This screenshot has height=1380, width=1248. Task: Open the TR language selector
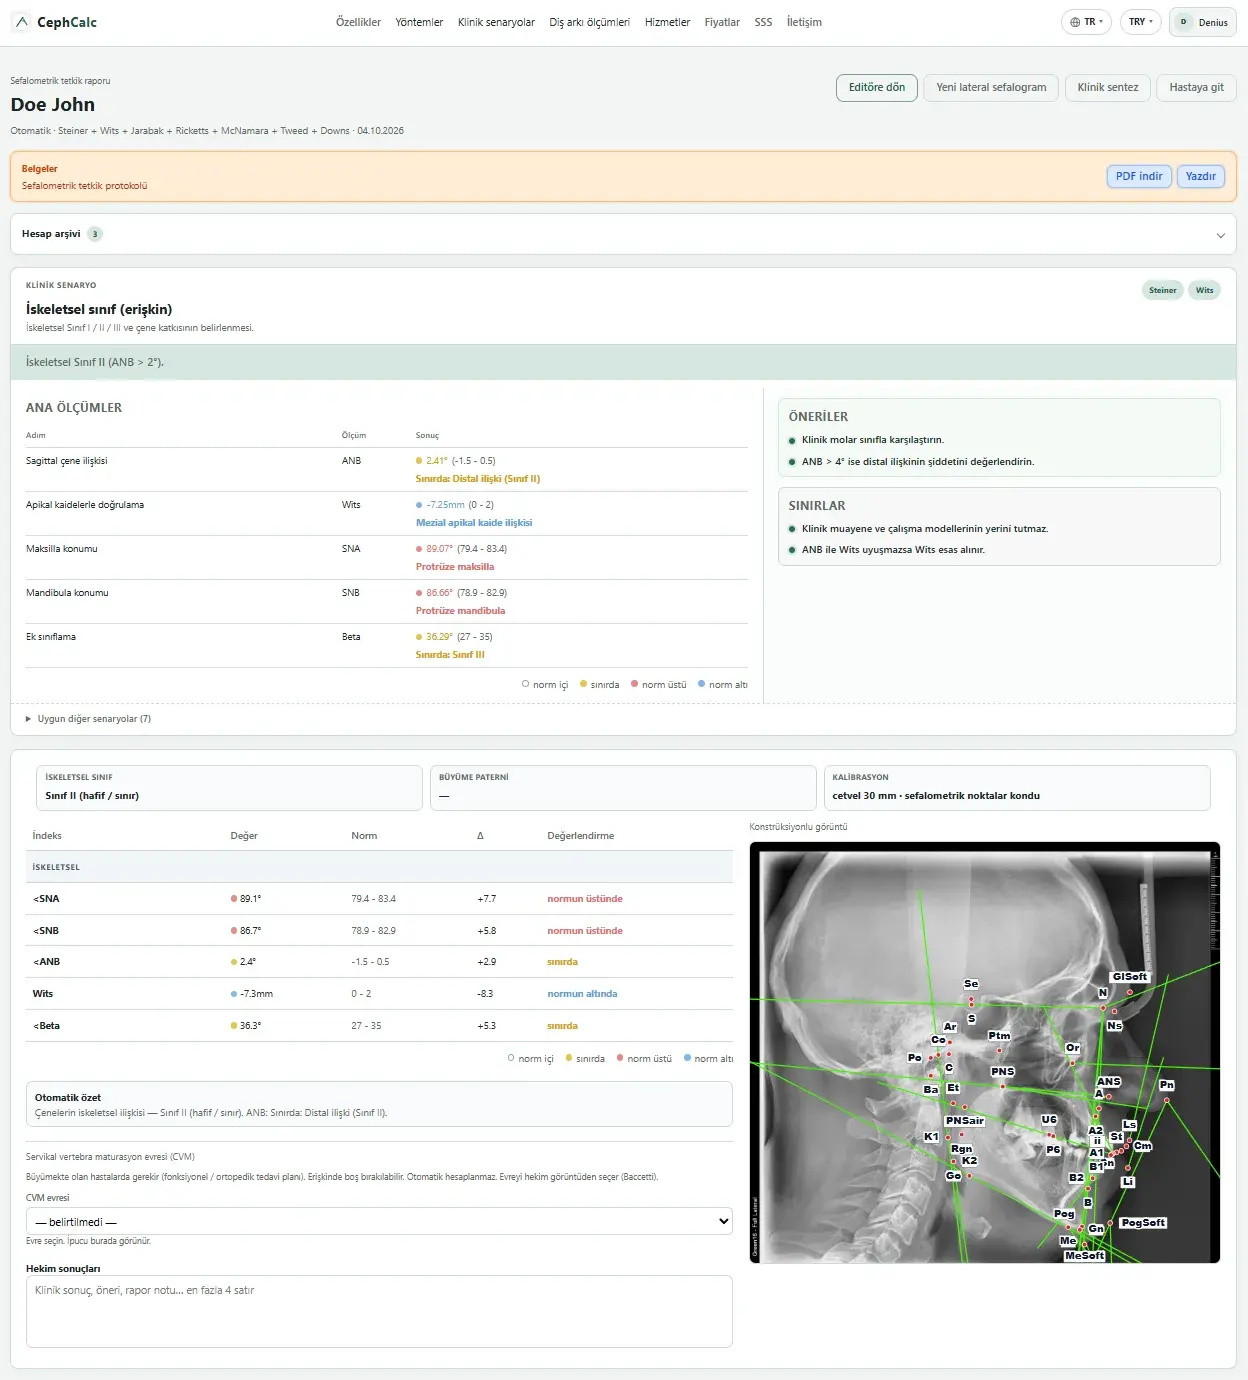point(1086,22)
